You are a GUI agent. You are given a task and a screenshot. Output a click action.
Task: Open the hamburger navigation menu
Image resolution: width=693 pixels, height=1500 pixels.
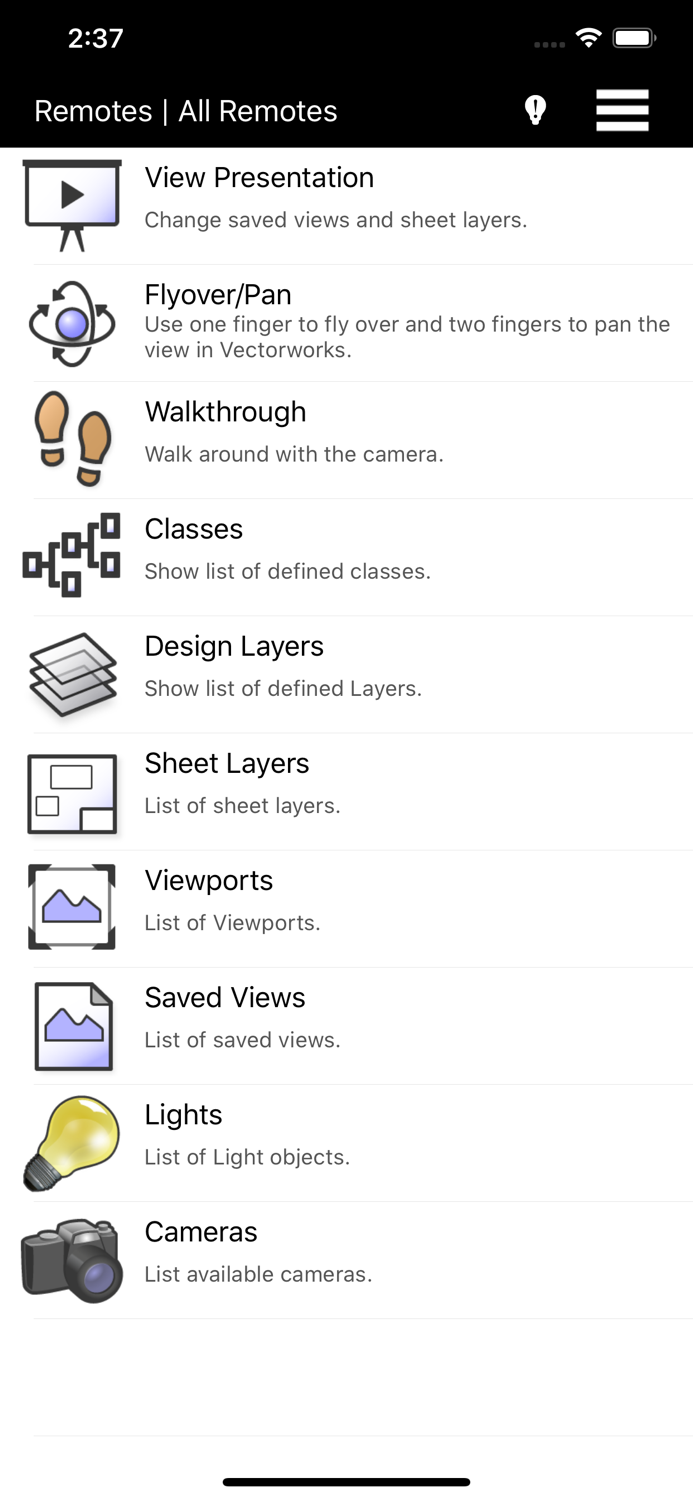622,110
